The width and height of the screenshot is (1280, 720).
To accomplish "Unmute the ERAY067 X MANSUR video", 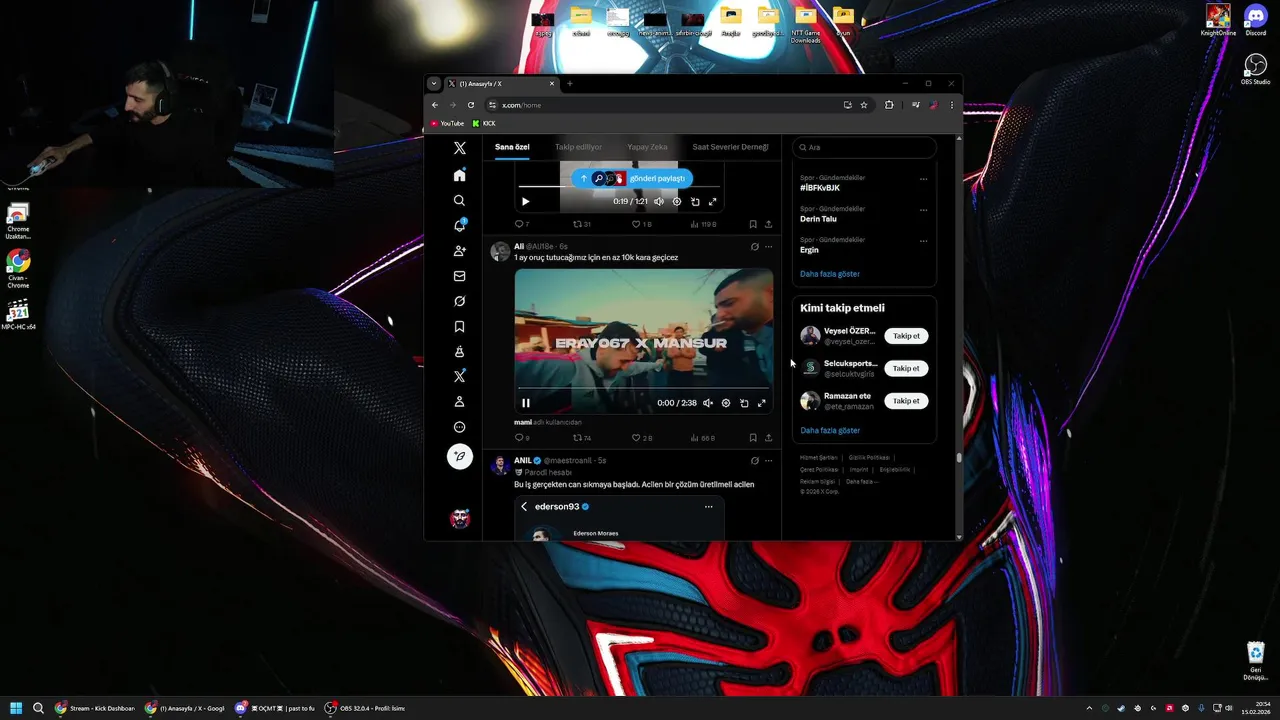I will pos(708,403).
